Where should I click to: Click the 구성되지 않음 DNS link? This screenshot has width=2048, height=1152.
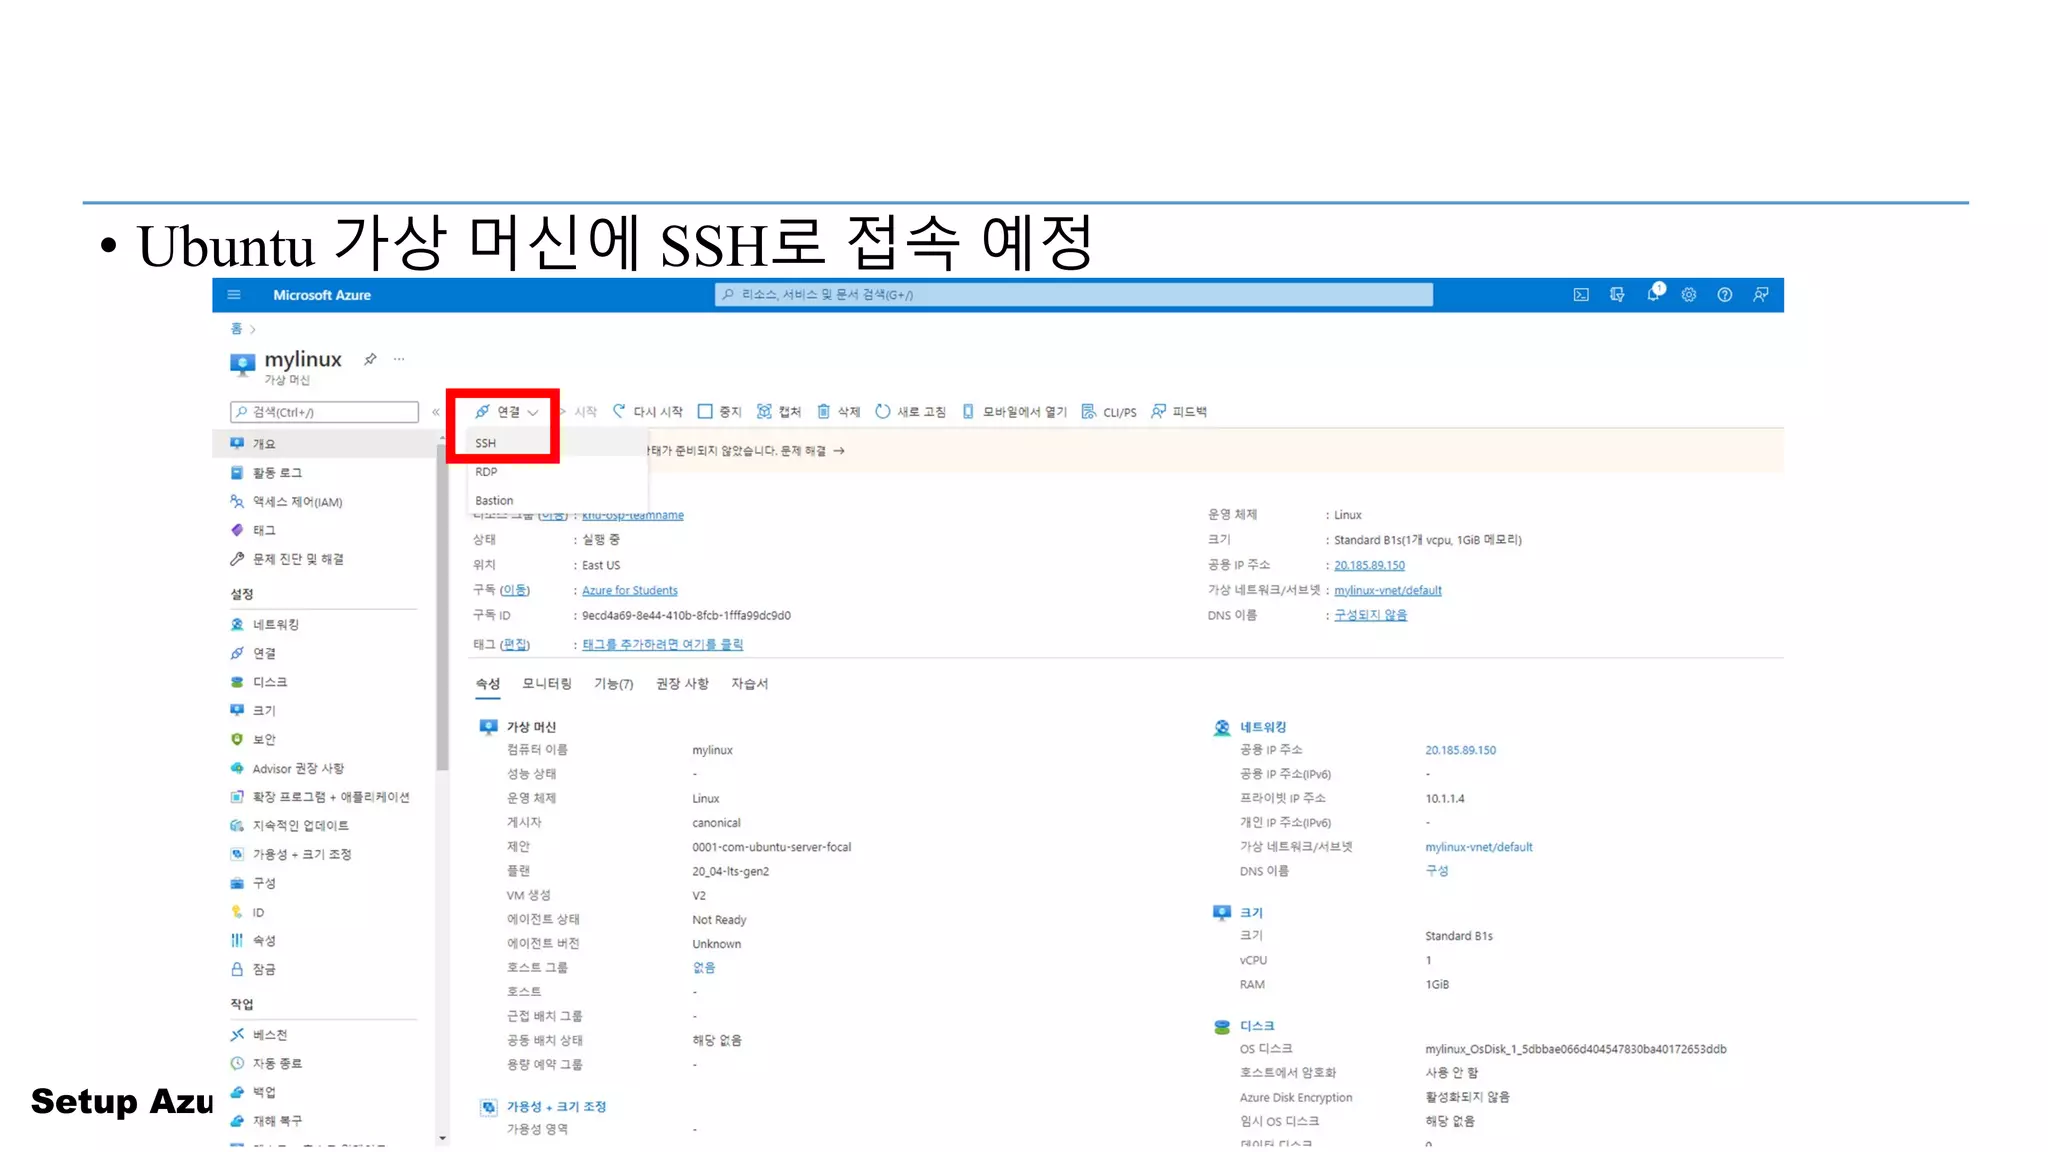coord(1371,615)
